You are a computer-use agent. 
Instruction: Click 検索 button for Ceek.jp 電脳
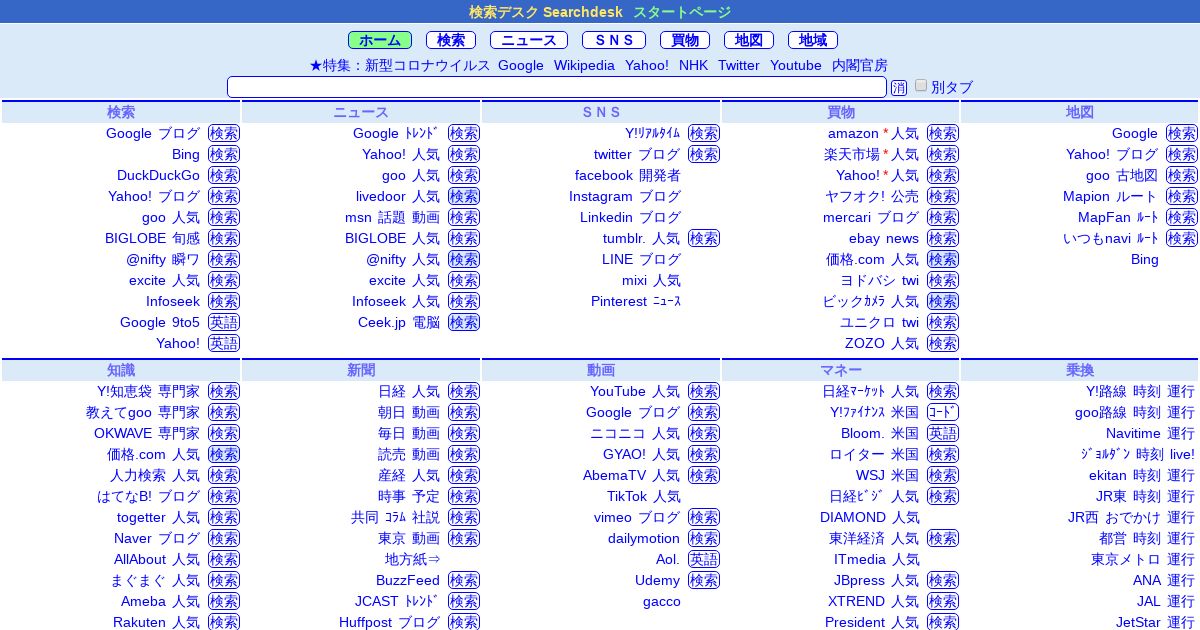click(x=464, y=322)
